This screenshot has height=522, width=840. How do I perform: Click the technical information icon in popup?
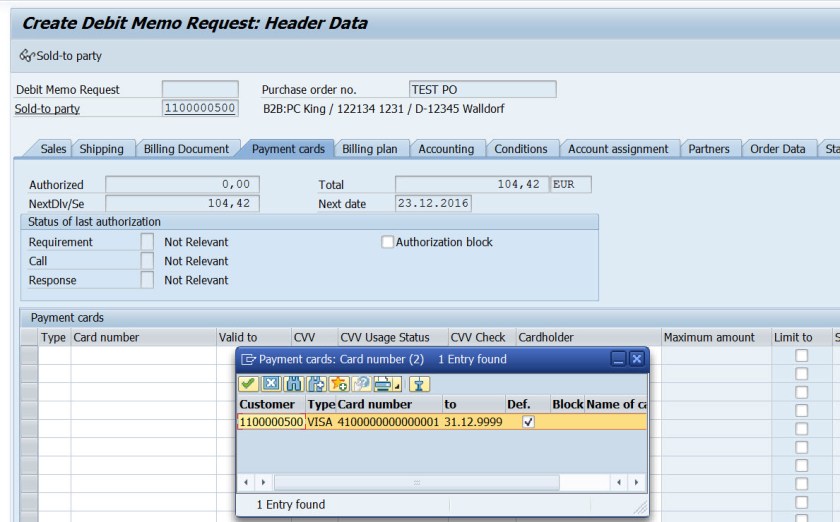coord(419,384)
